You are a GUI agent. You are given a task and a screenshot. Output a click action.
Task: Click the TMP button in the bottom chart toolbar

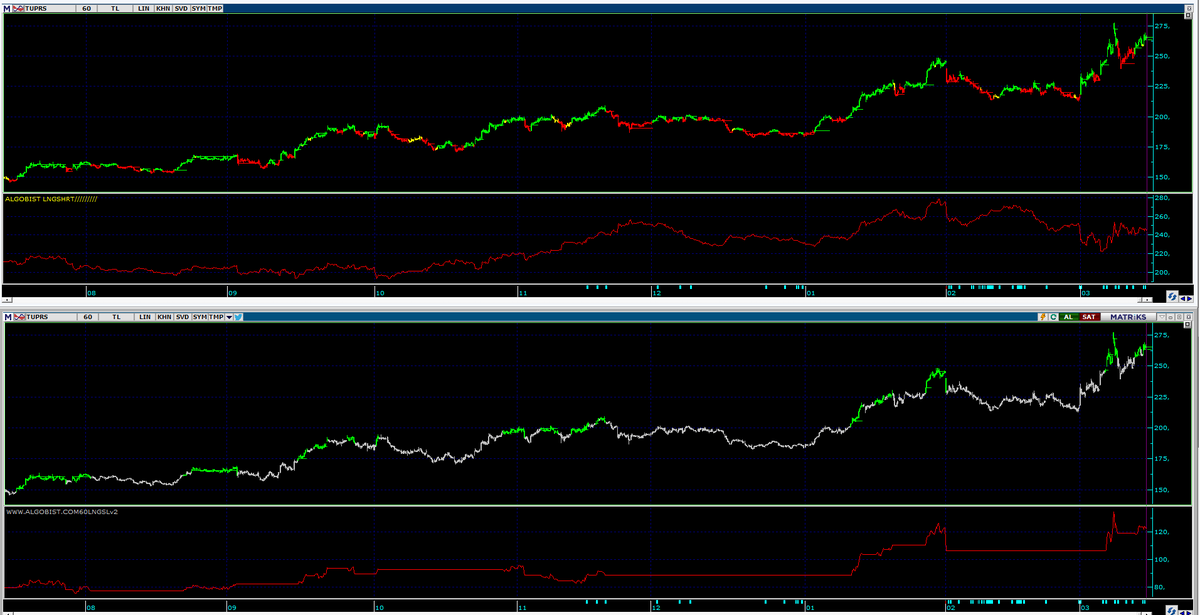[216, 317]
